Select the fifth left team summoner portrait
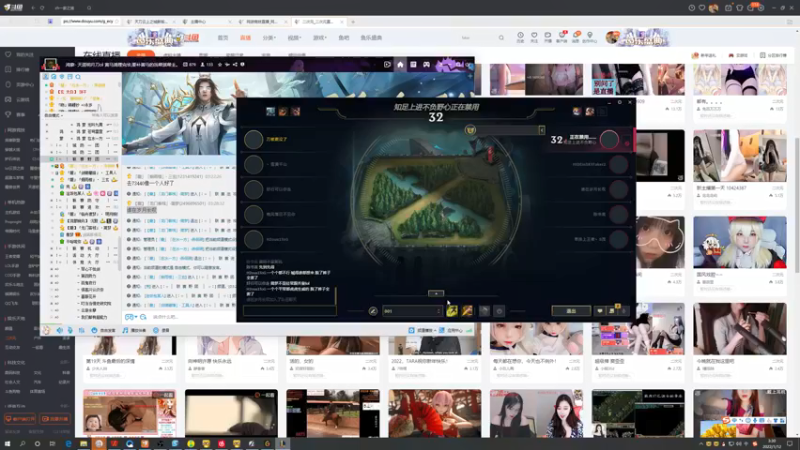 click(254, 239)
